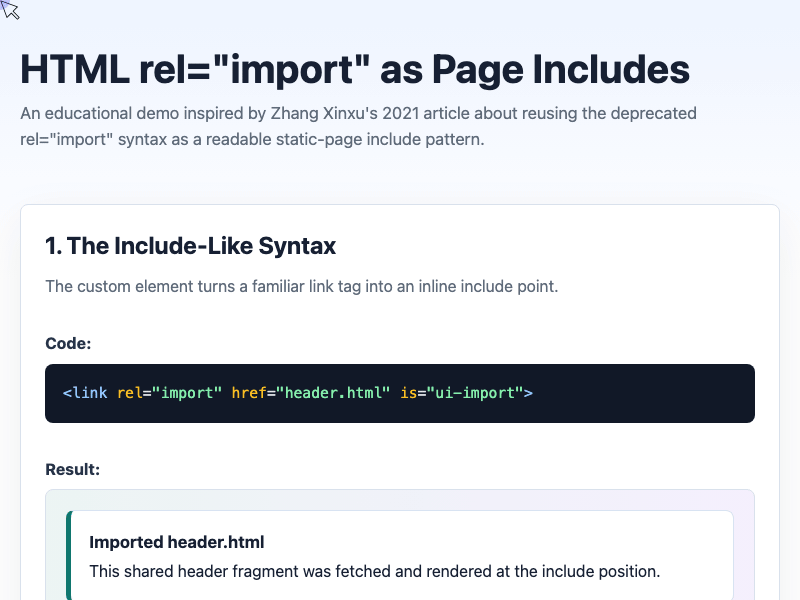Click the main page title heading

[355, 69]
